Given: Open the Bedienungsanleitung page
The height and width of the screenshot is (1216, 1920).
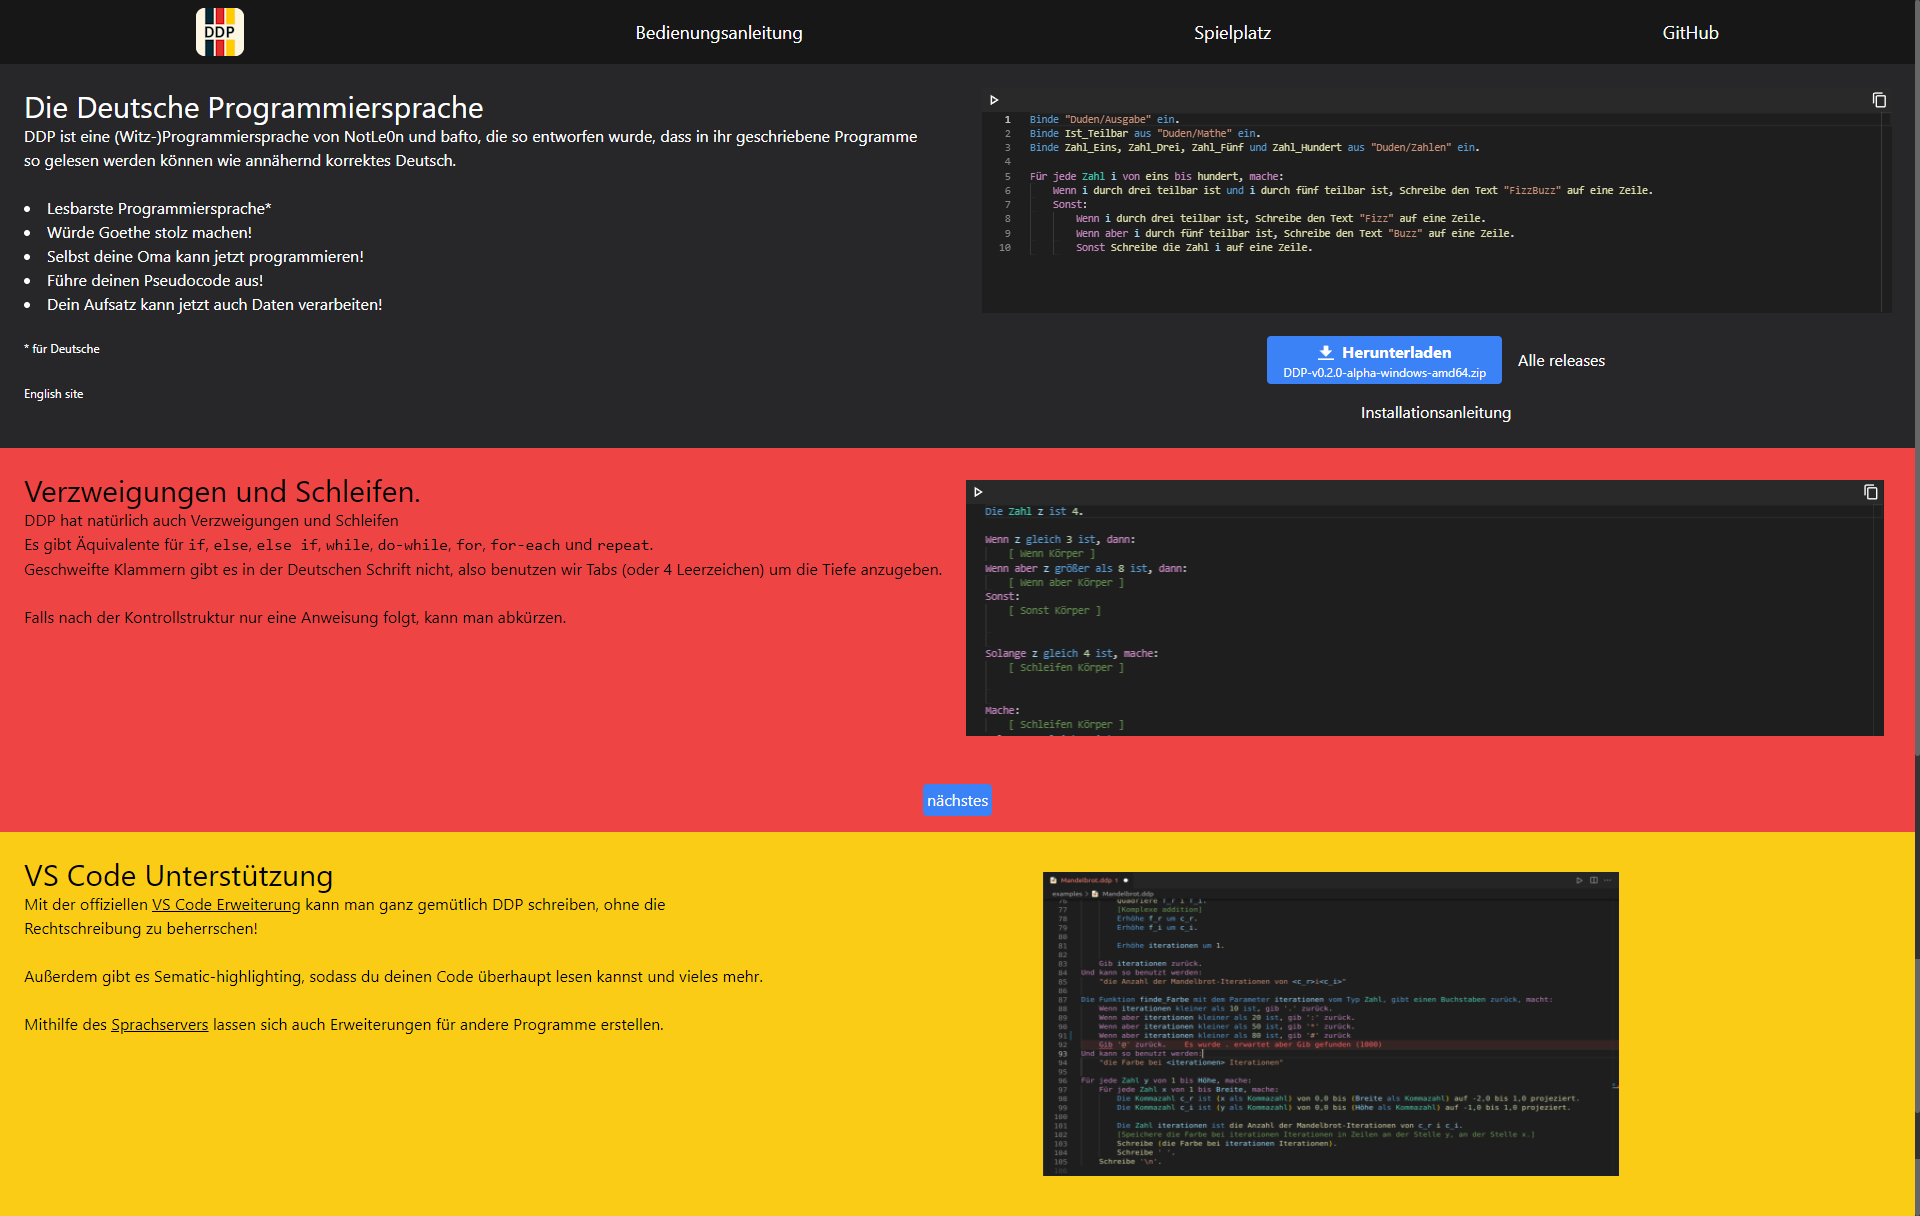Looking at the screenshot, I should point(718,32).
